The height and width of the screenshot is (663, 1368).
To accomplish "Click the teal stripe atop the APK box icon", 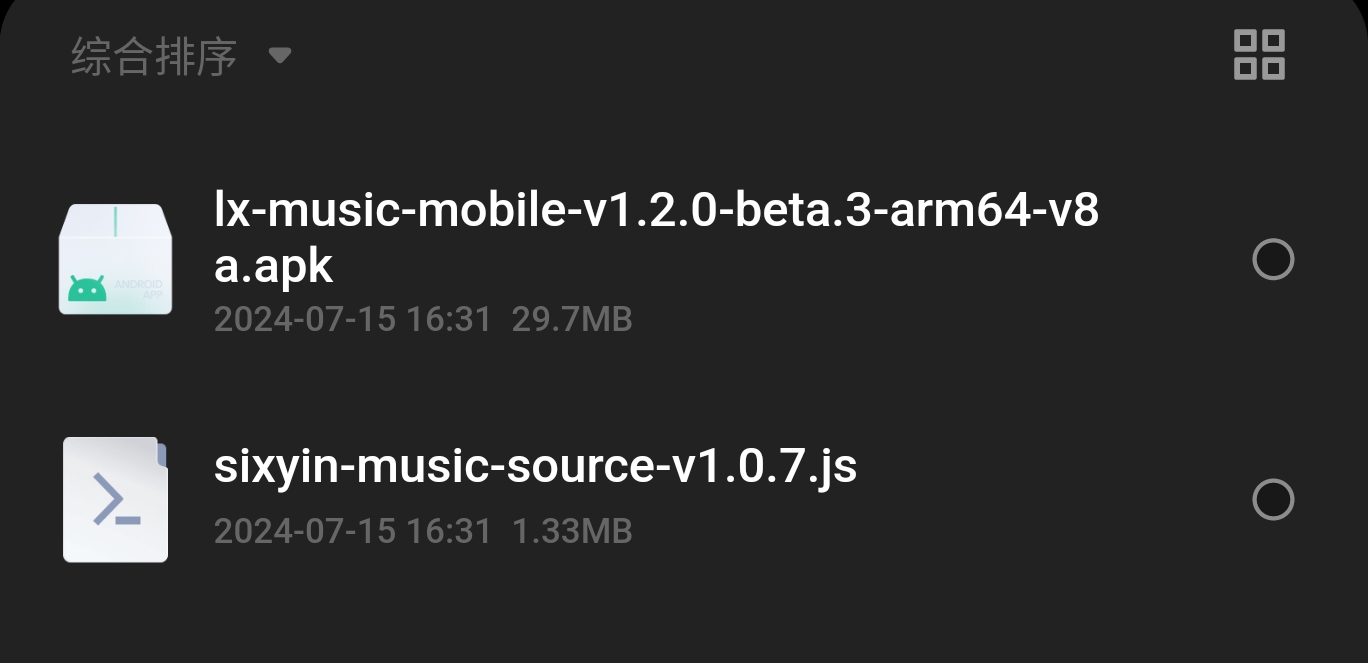I will [115, 221].
